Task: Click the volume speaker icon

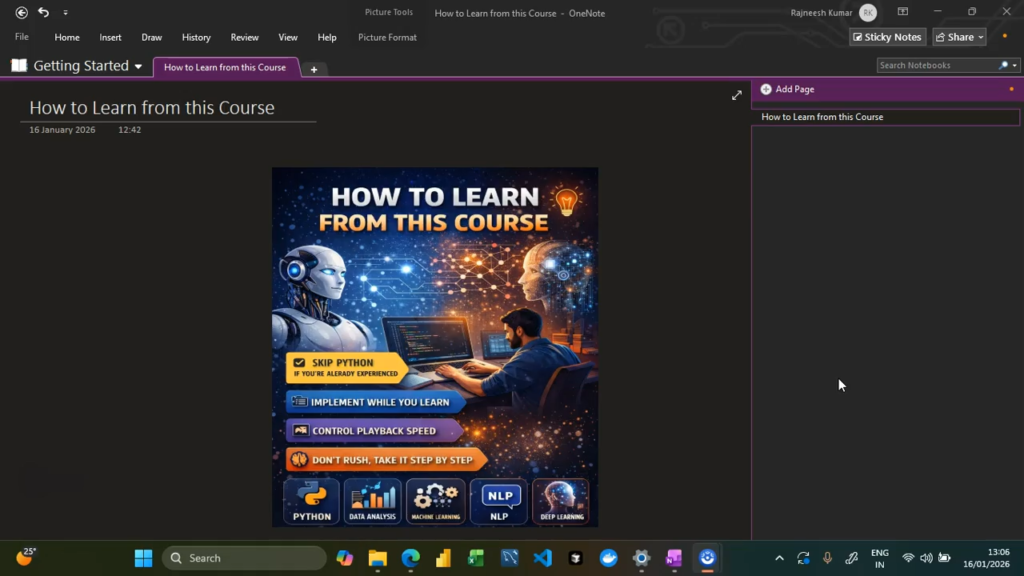Action: click(x=926, y=558)
